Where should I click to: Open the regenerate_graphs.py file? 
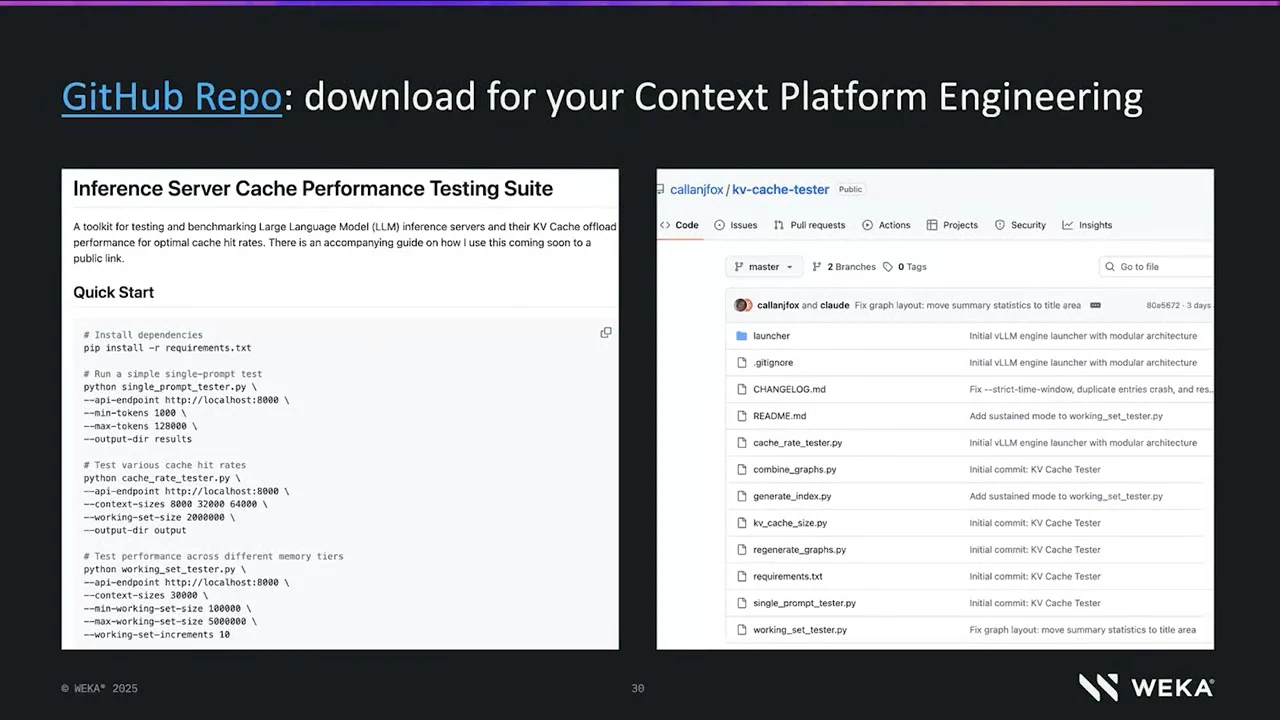800,550
